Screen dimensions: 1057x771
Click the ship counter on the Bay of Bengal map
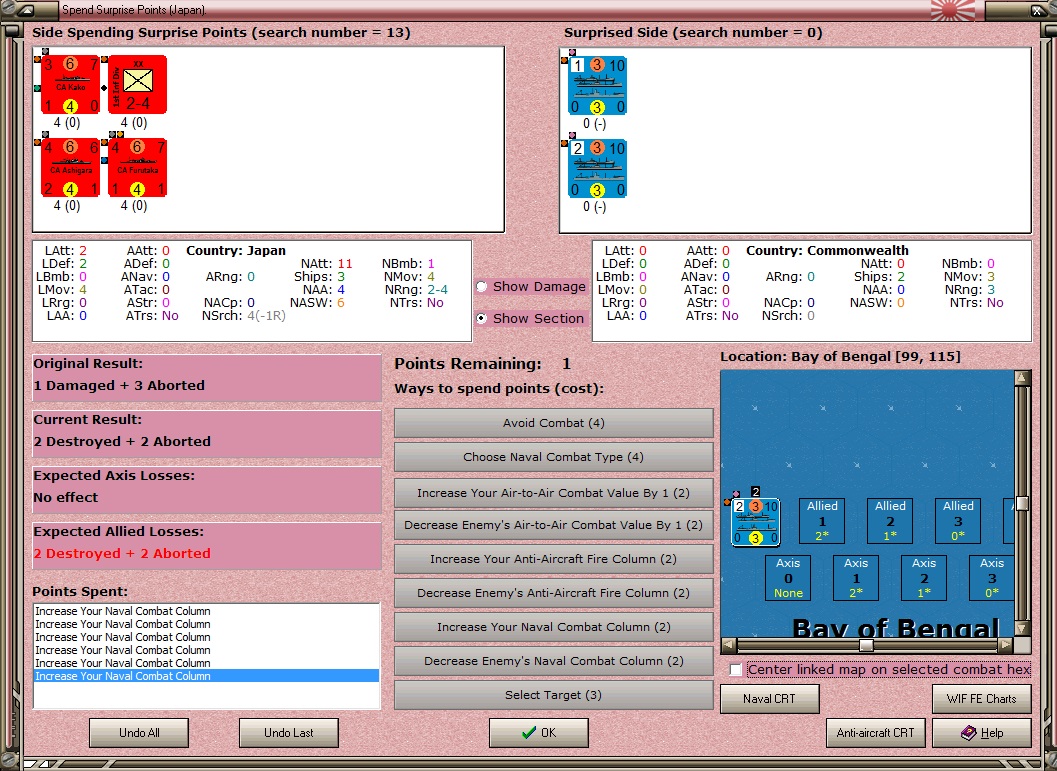[x=756, y=522]
